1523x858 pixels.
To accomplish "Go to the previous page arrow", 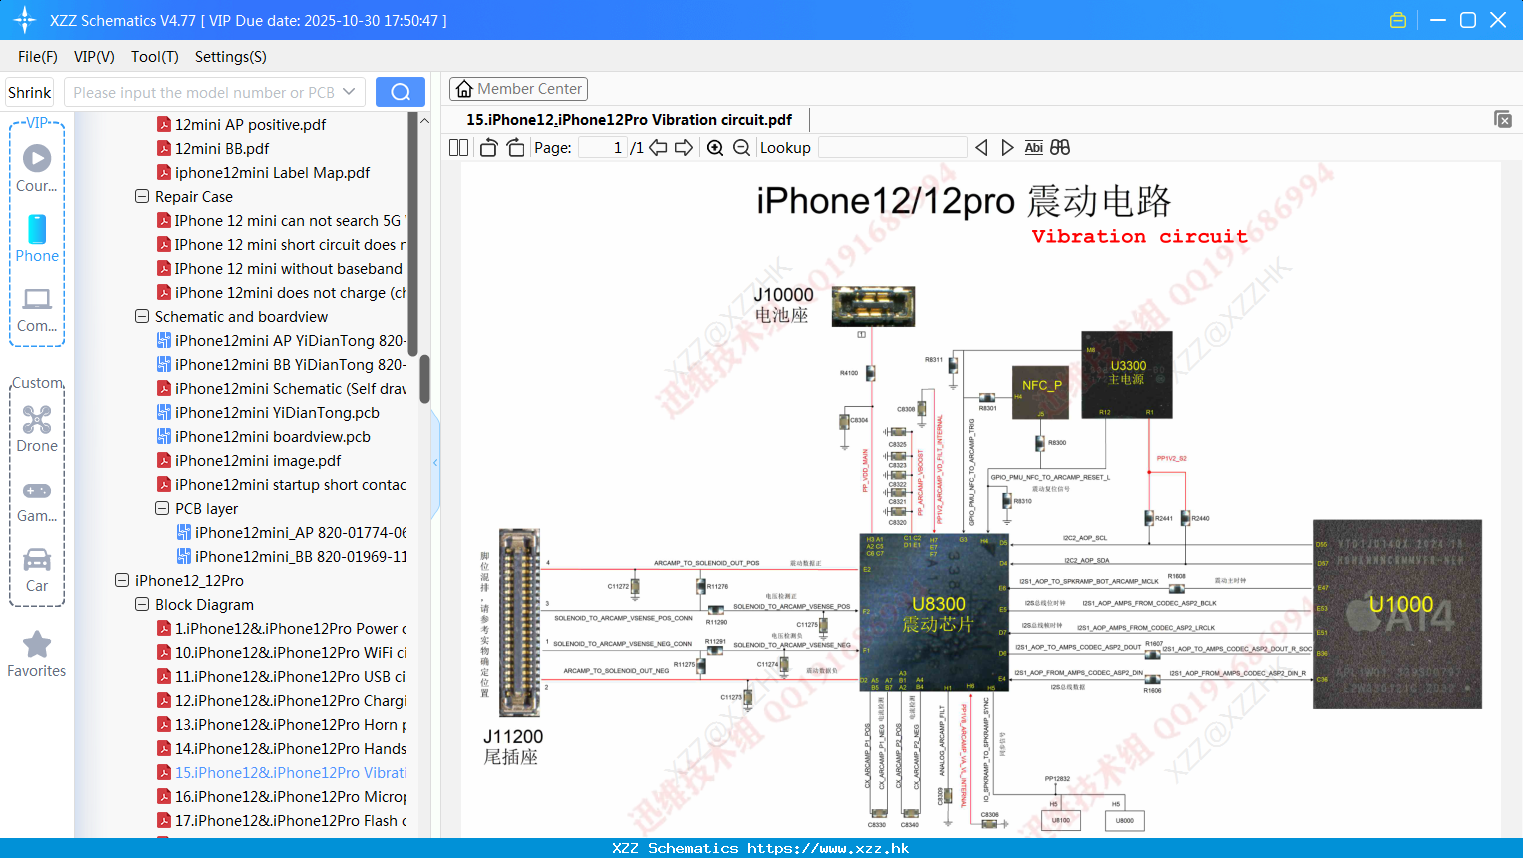I will (x=658, y=148).
